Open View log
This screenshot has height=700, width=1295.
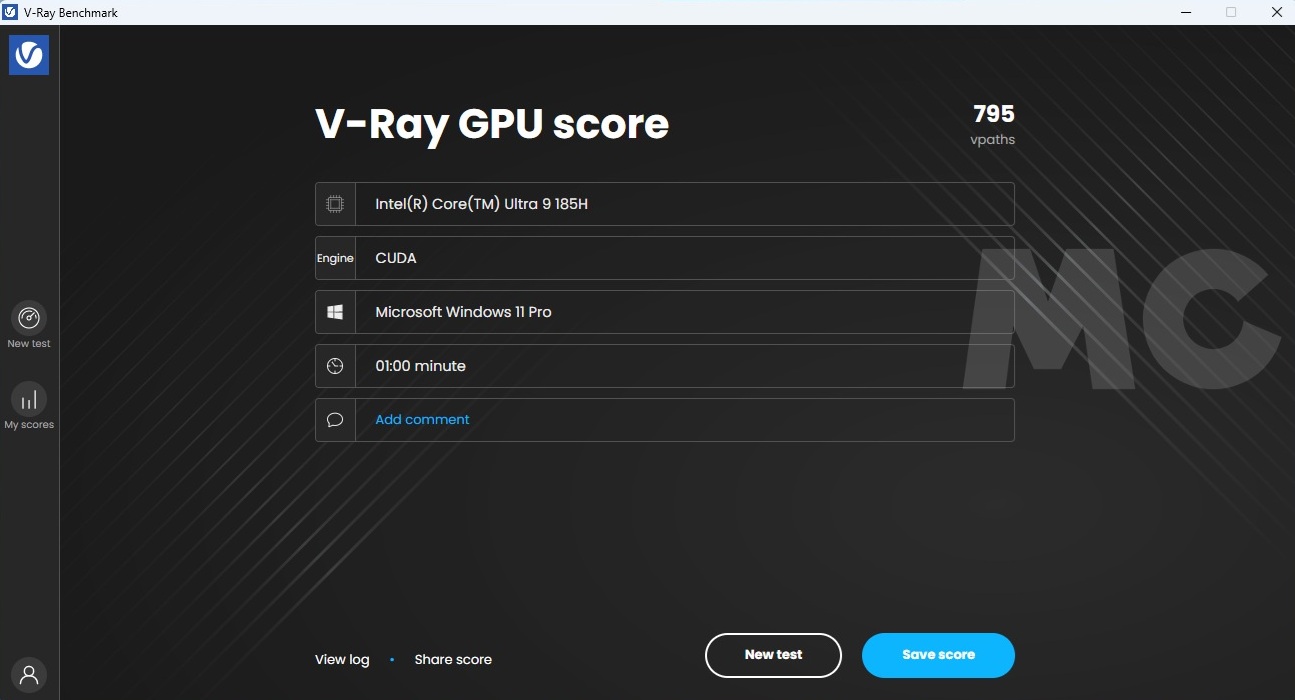pos(342,659)
